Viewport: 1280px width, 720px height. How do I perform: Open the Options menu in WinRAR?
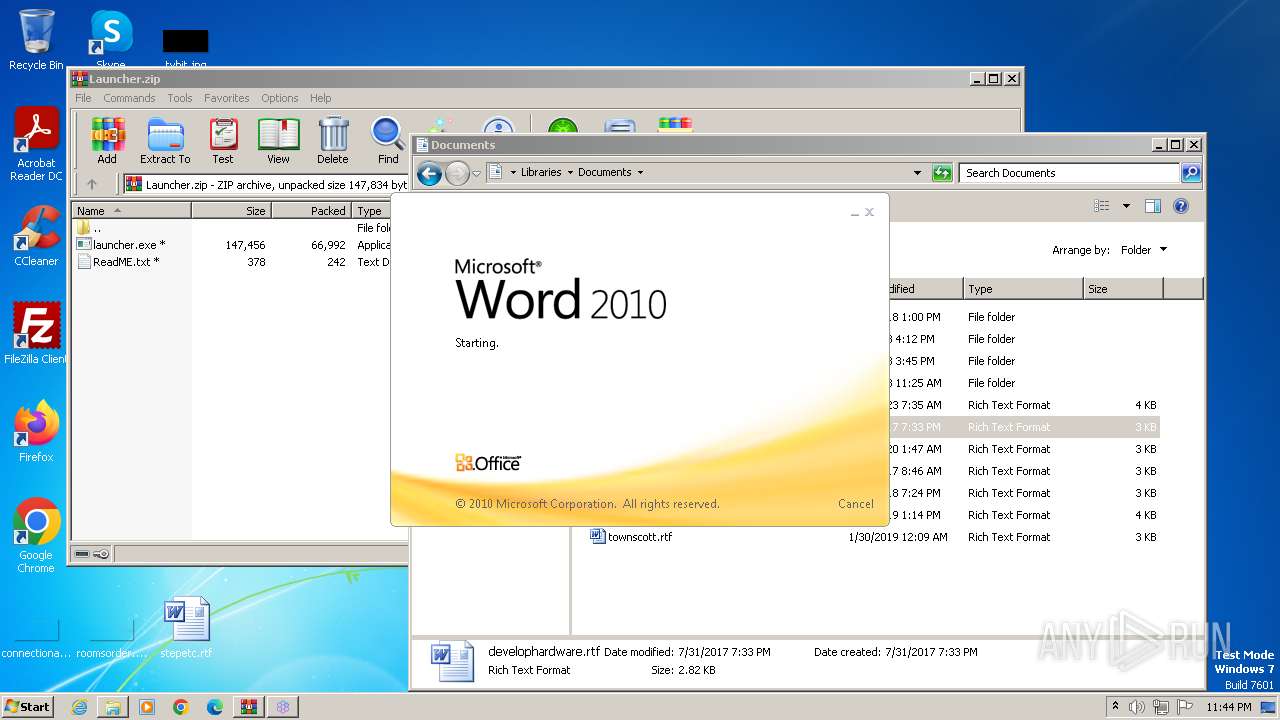coord(280,98)
